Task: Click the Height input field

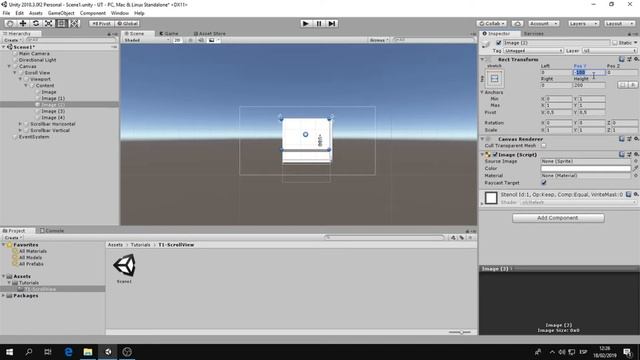Action: pyautogui.click(x=589, y=85)
